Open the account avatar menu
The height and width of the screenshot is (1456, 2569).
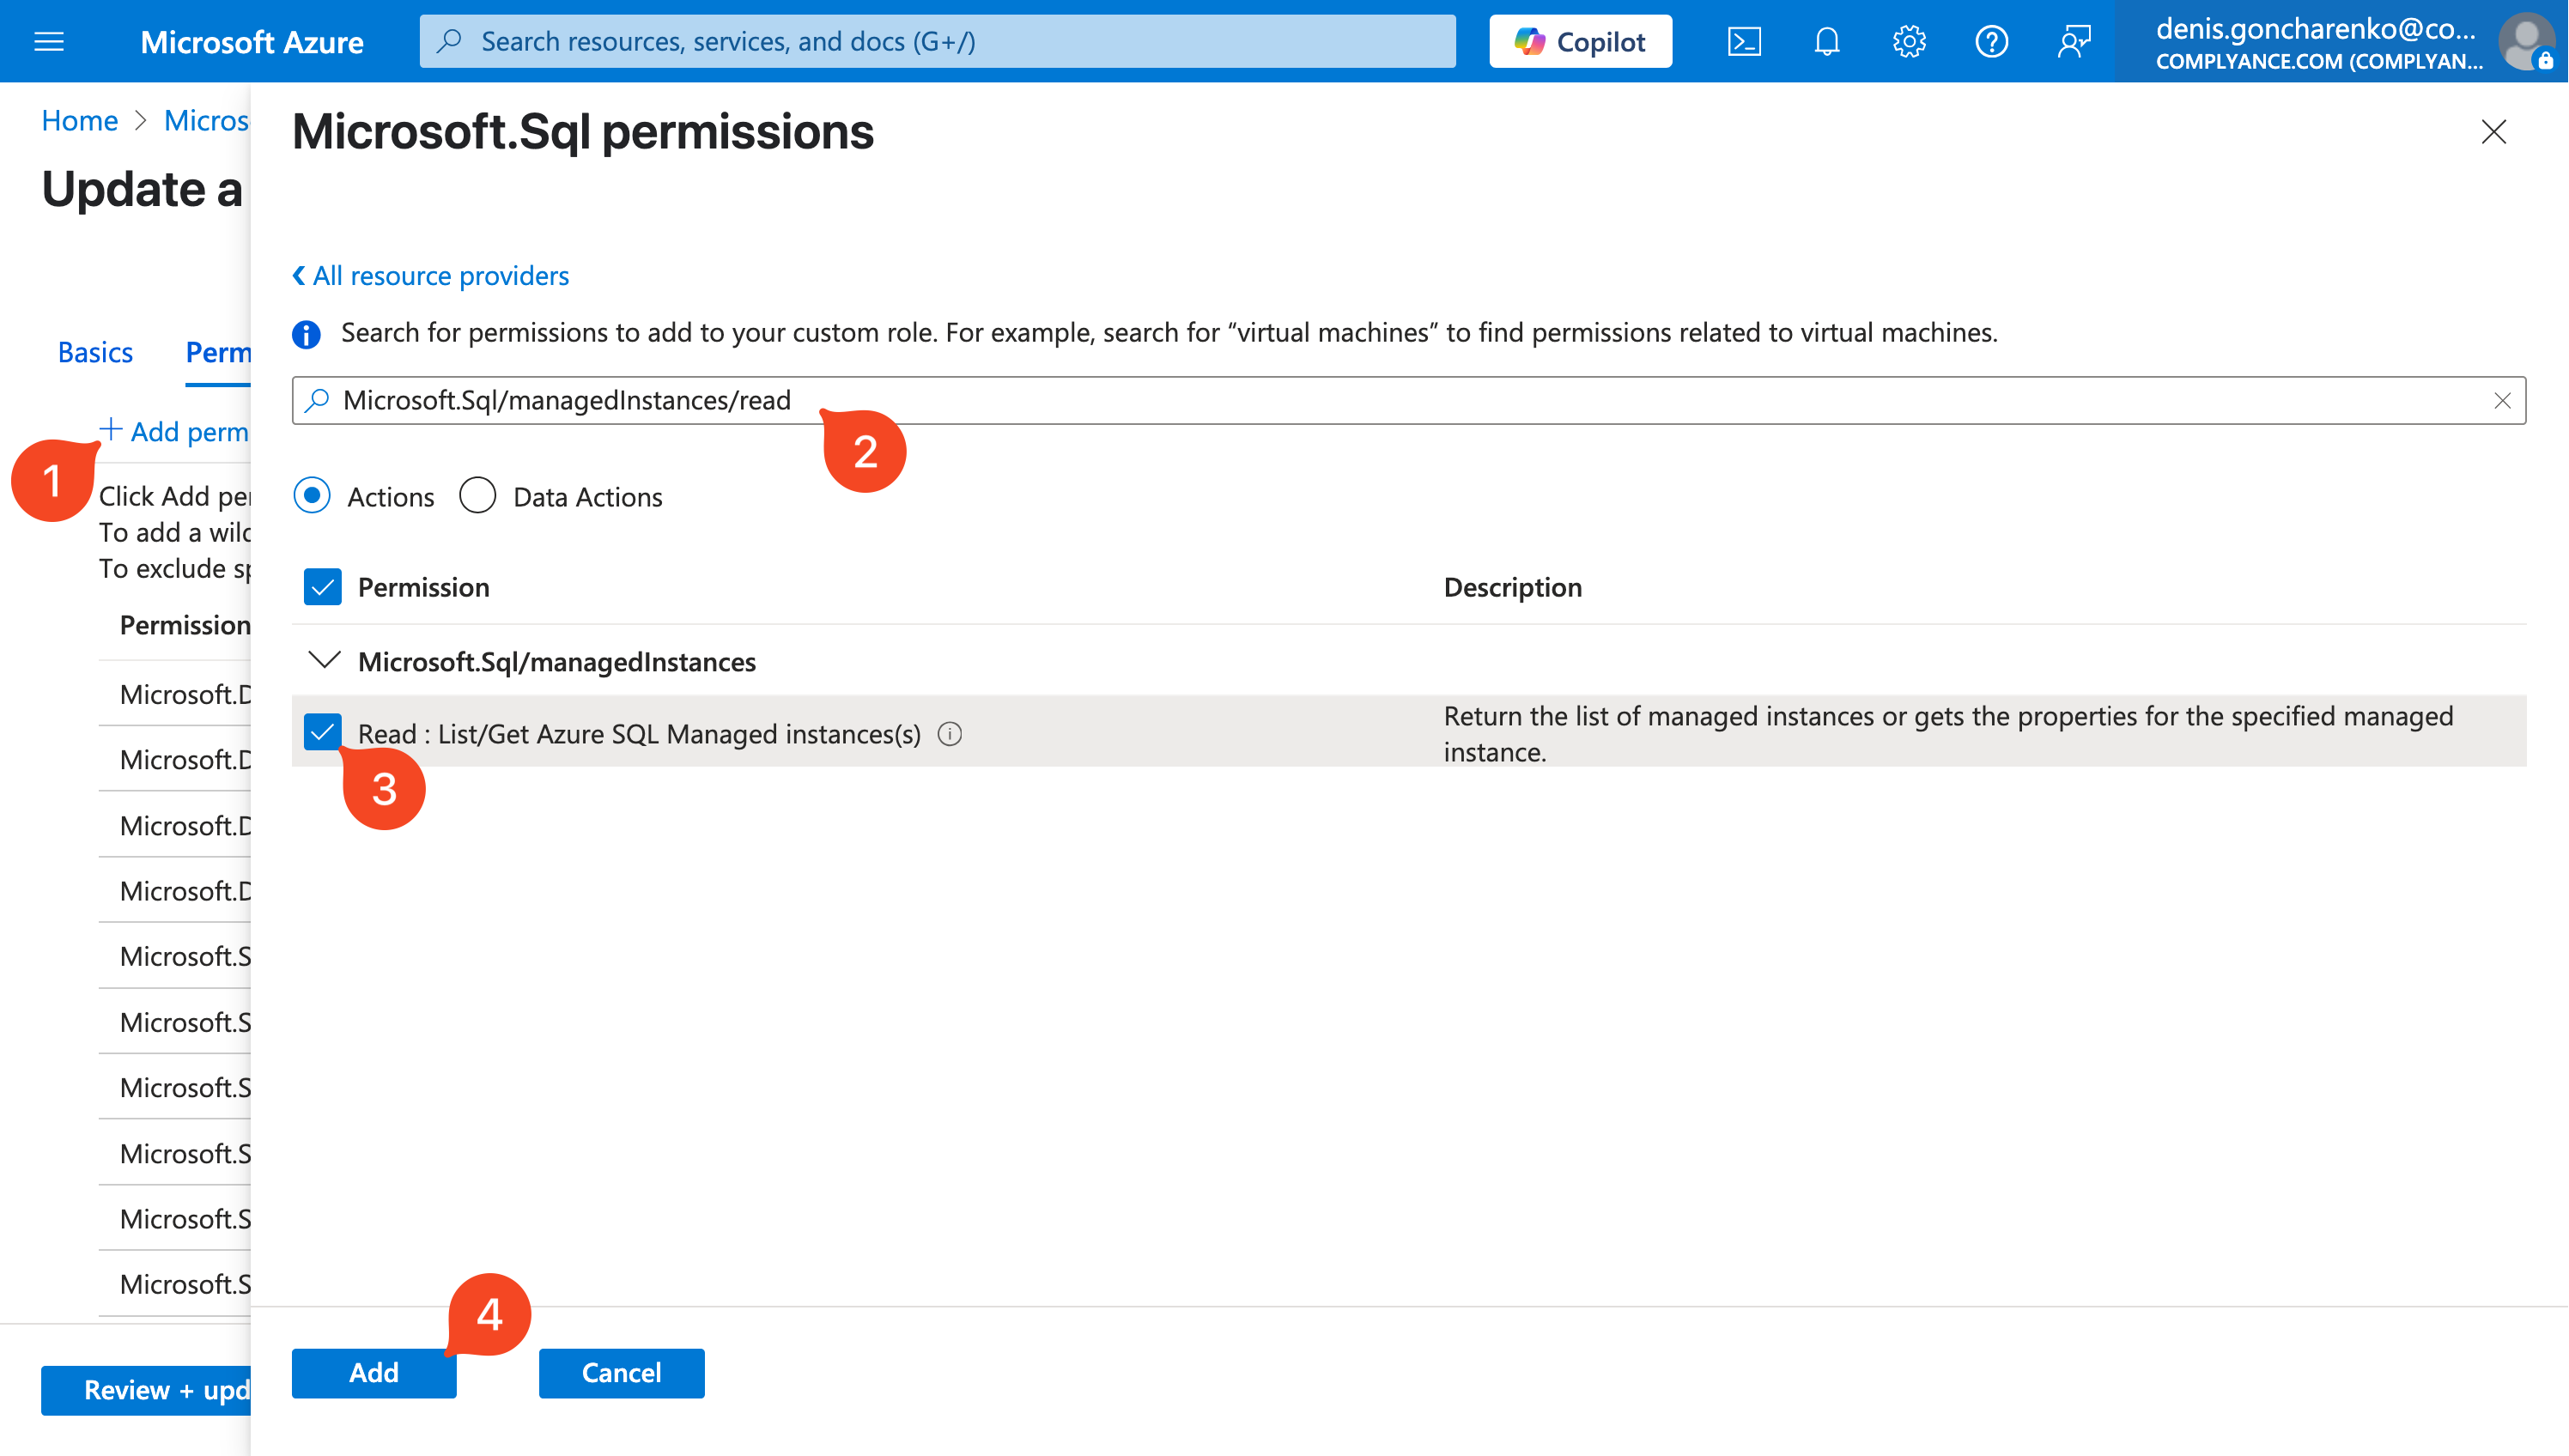(x=2527, y=41)
